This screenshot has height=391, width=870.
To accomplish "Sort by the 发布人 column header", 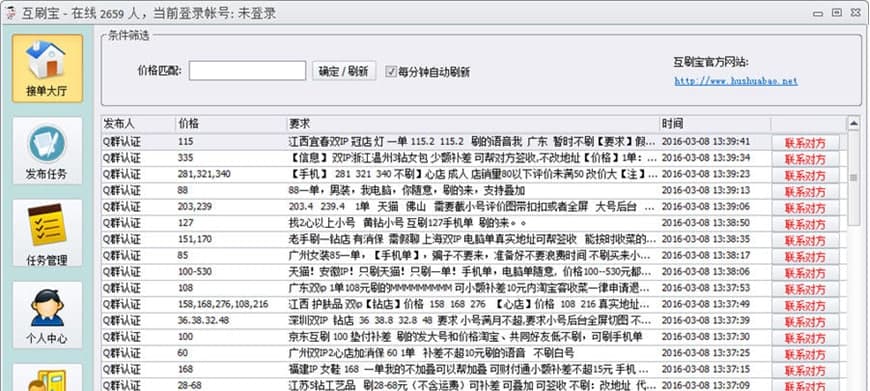I will (x=138, y=124).
